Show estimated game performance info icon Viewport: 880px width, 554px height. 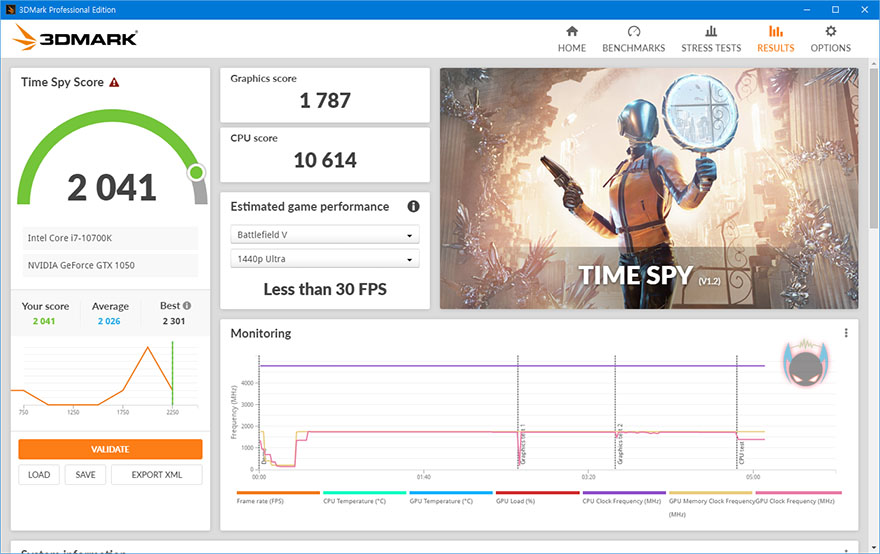click(x=413, y=207)
